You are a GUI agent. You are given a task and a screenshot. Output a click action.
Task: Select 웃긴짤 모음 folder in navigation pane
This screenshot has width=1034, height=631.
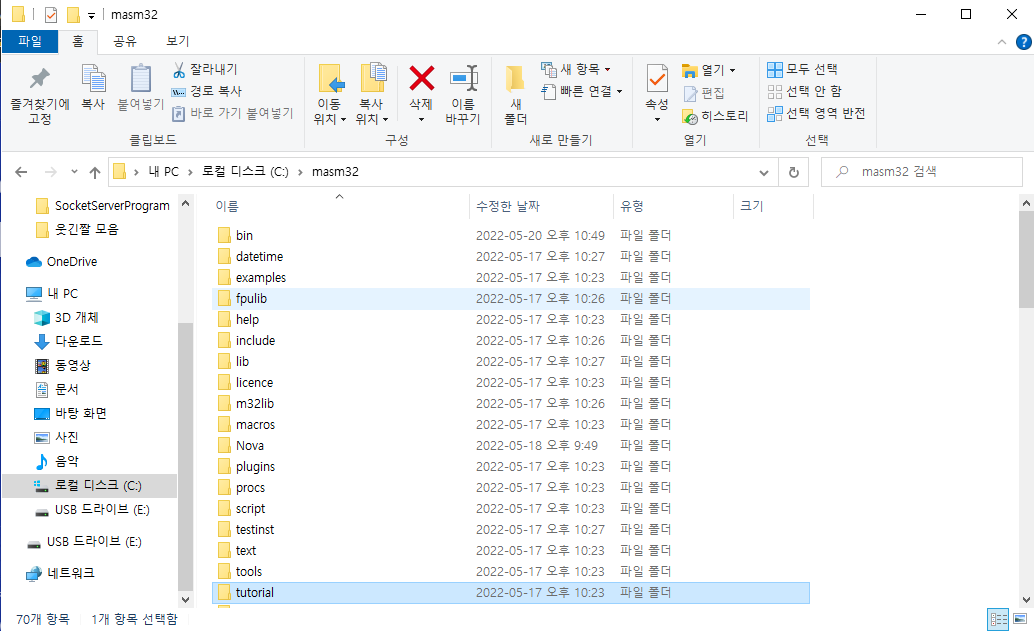click(x=77, y=229)
